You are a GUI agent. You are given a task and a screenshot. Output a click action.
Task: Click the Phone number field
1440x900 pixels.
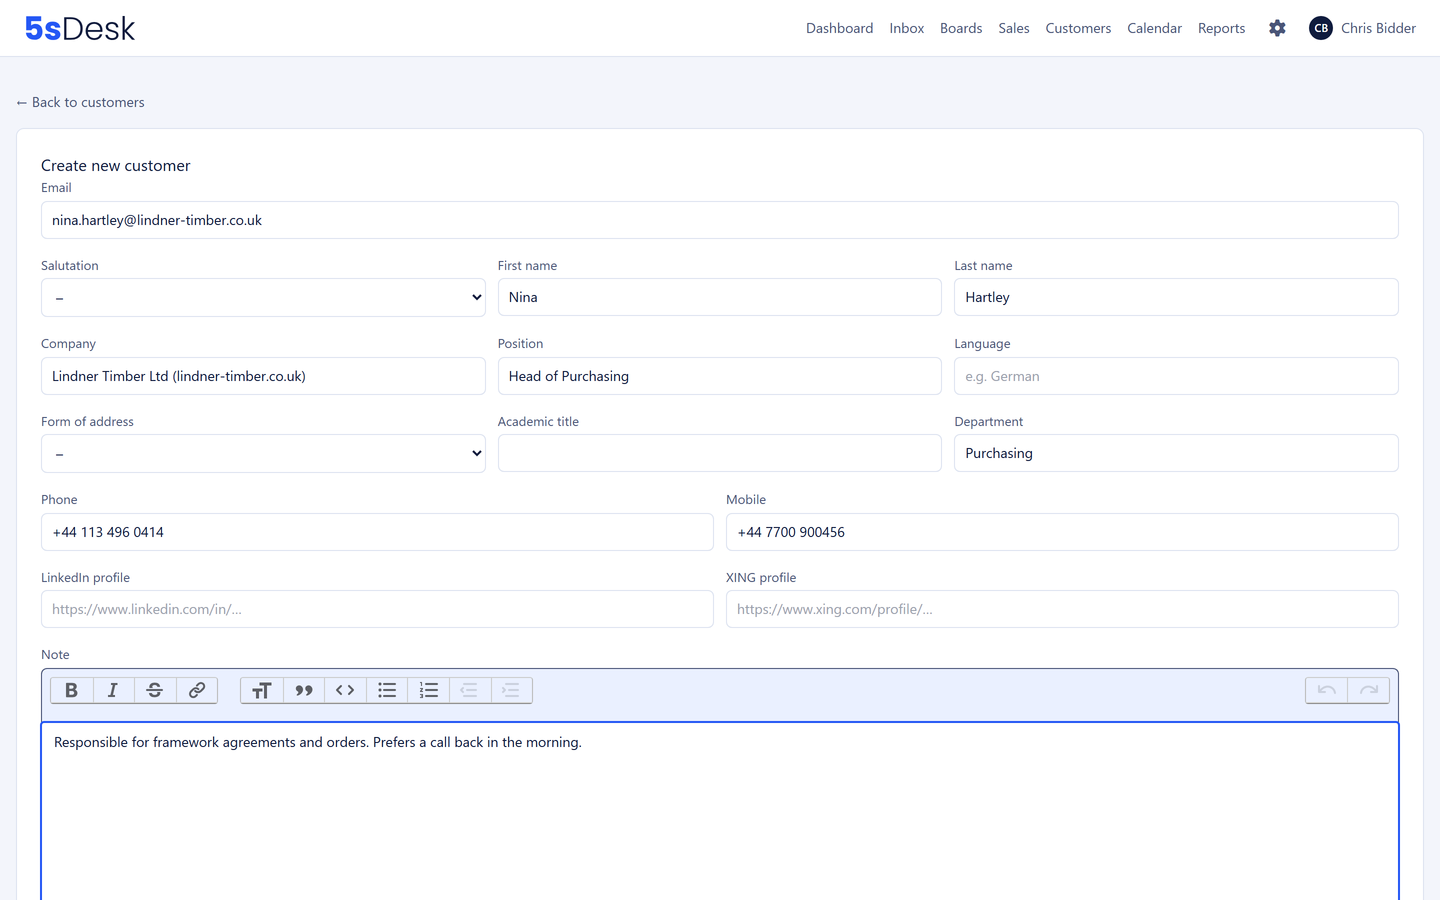[377, 532]
